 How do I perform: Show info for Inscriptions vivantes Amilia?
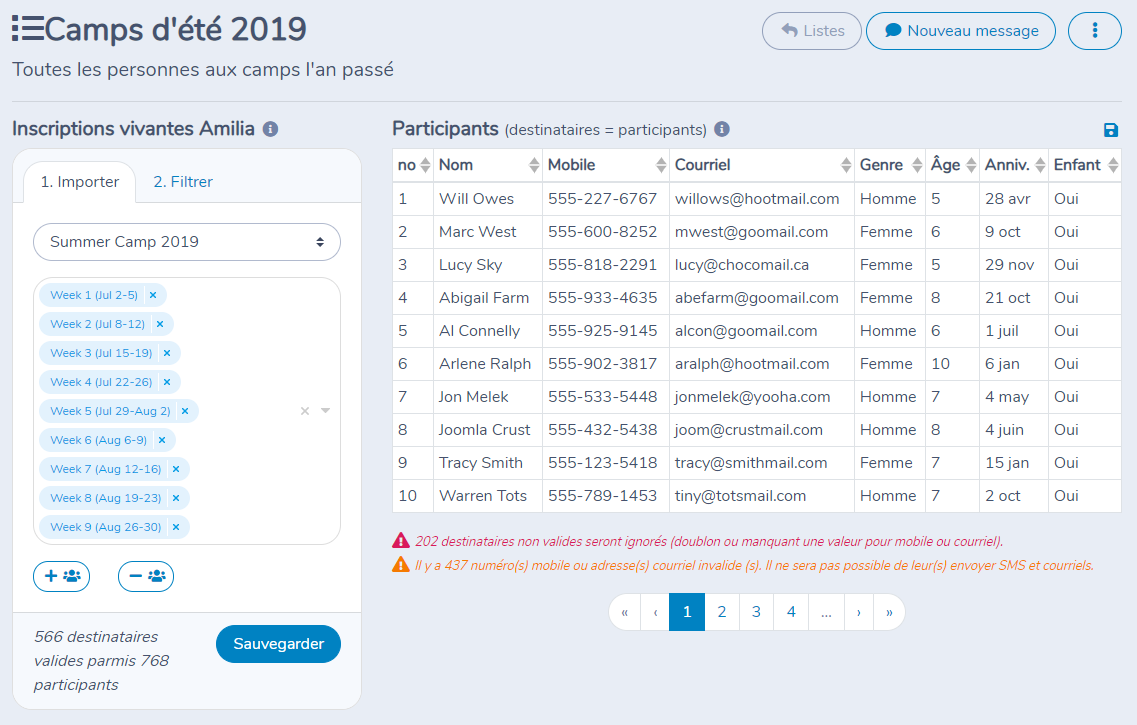point(270,129)
